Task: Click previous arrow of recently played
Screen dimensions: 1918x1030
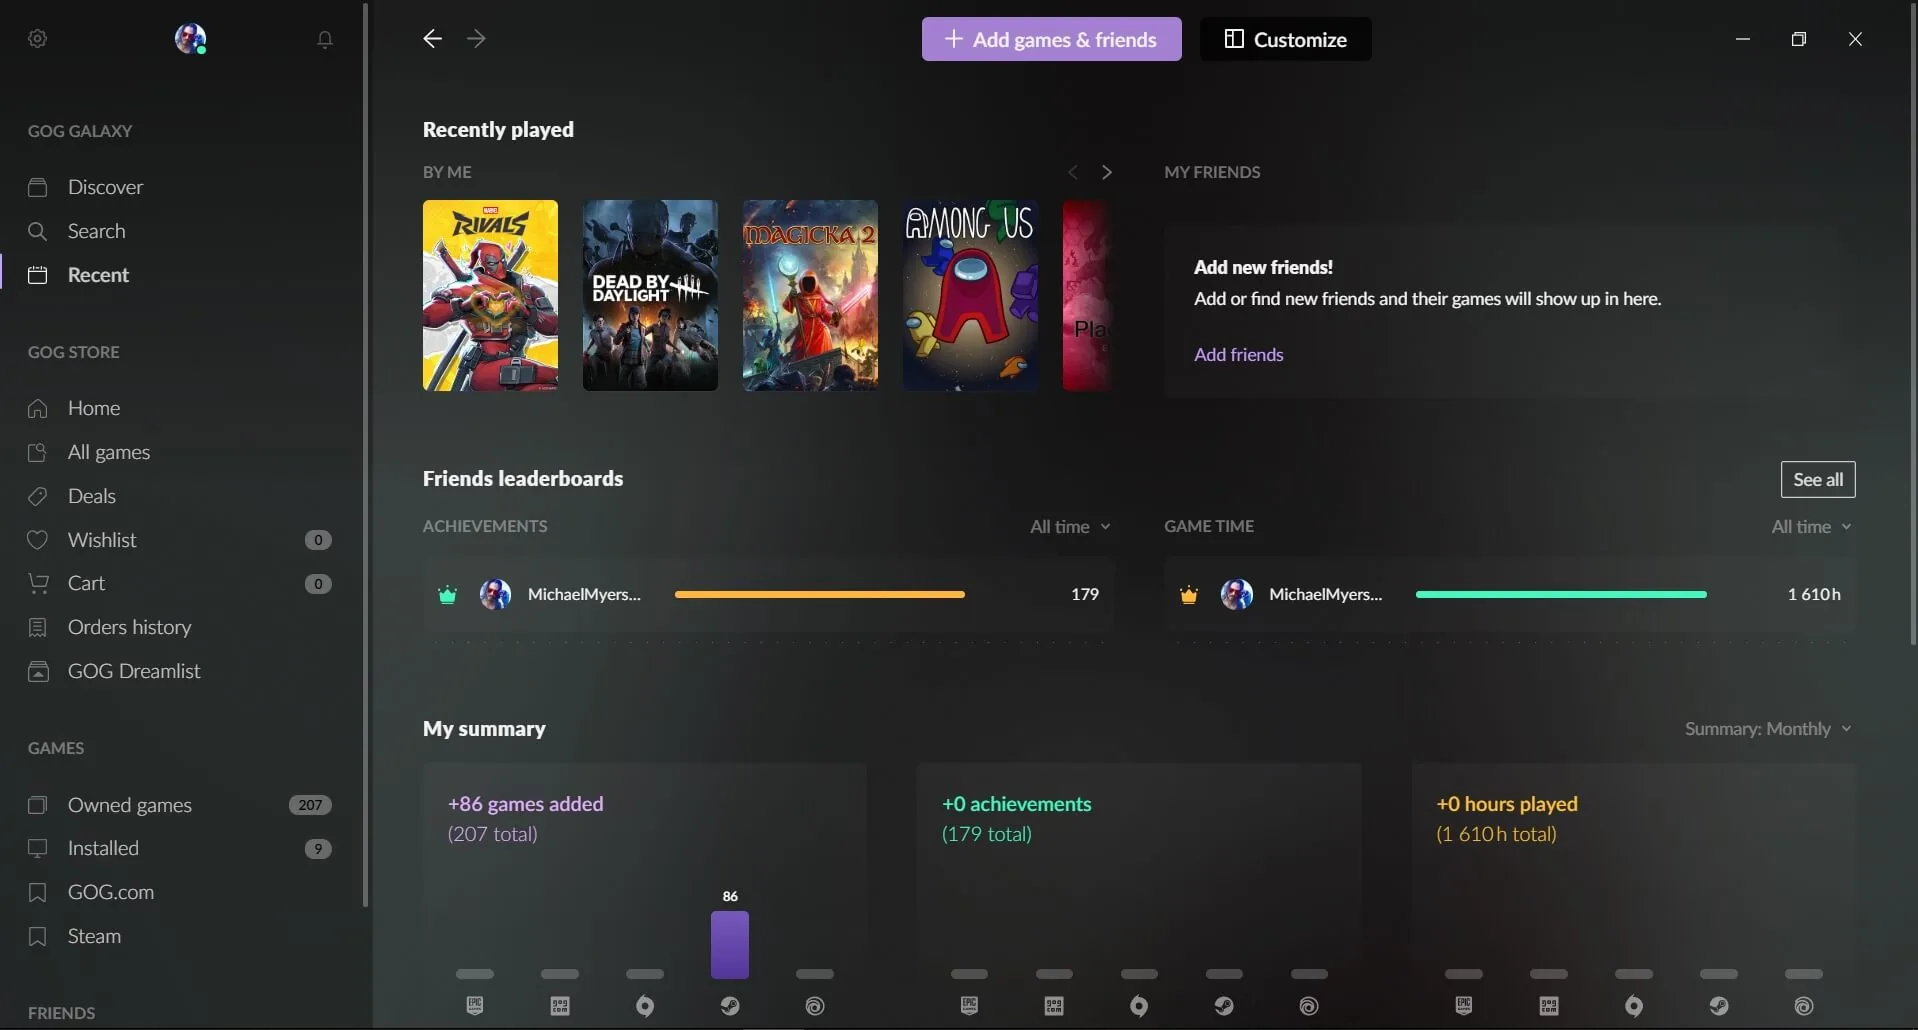Action: (1073, 172)
